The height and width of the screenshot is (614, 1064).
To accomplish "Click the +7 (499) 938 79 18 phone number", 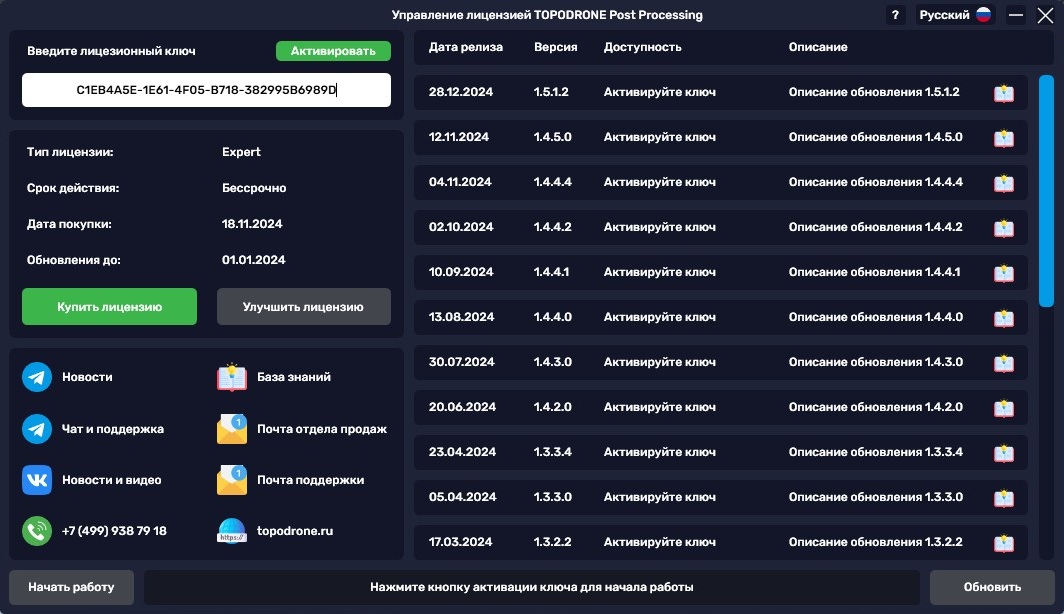I will pos(114,531).
